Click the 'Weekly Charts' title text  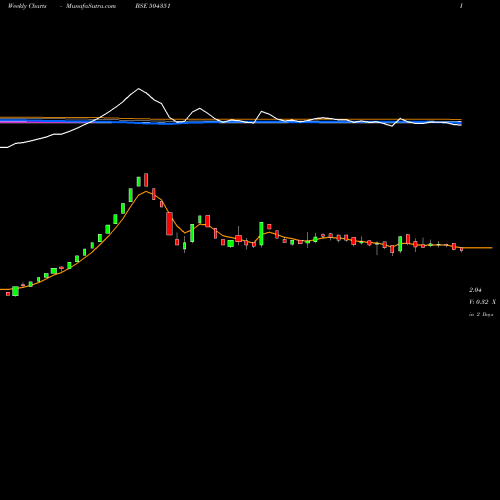click(x=27, y=6)
